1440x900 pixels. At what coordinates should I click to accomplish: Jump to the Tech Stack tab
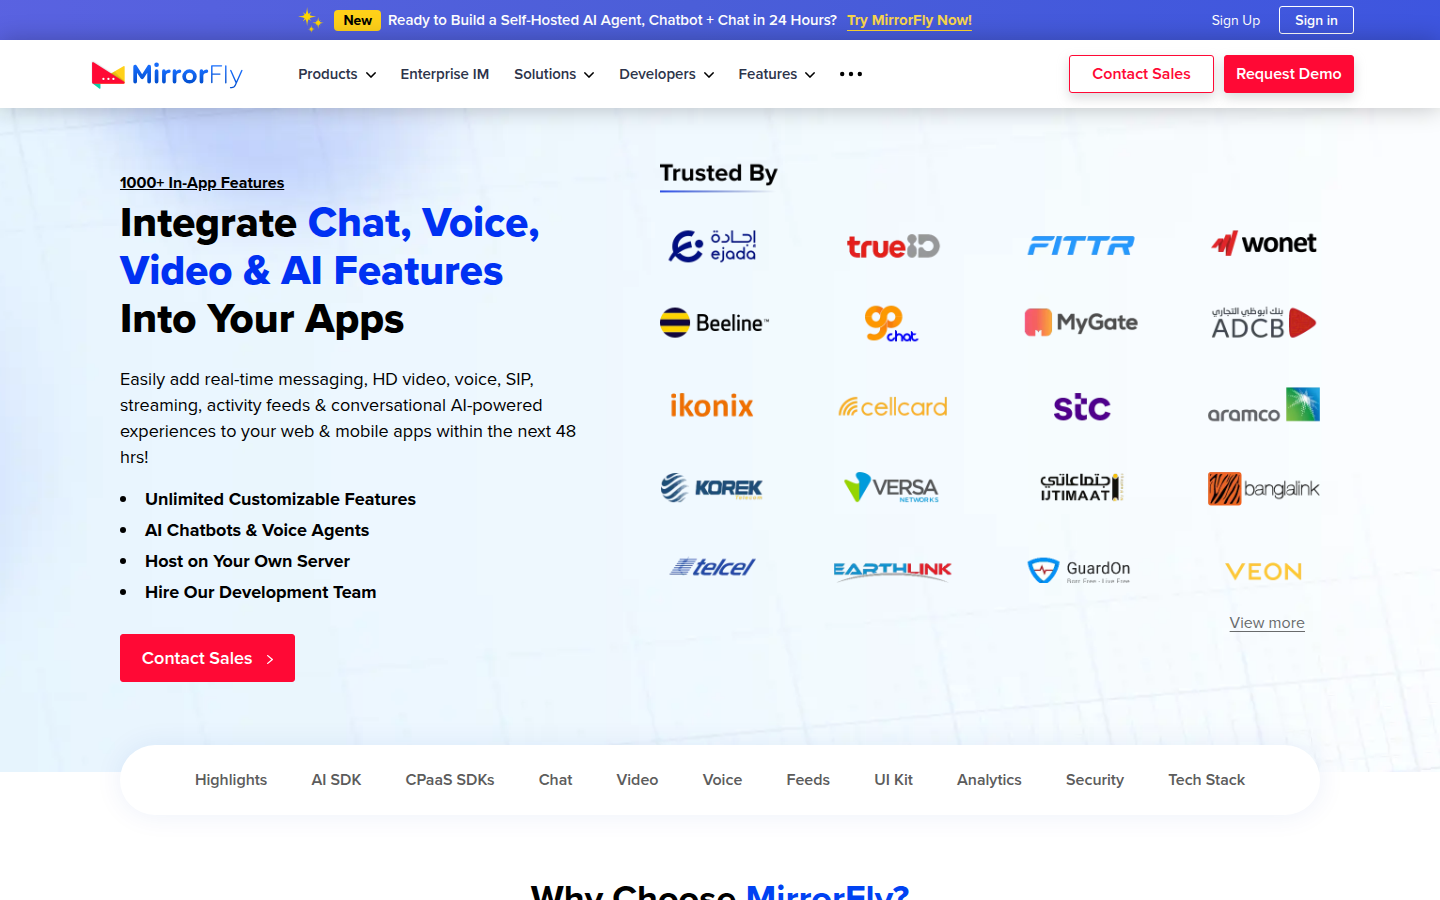point(1206,780)
